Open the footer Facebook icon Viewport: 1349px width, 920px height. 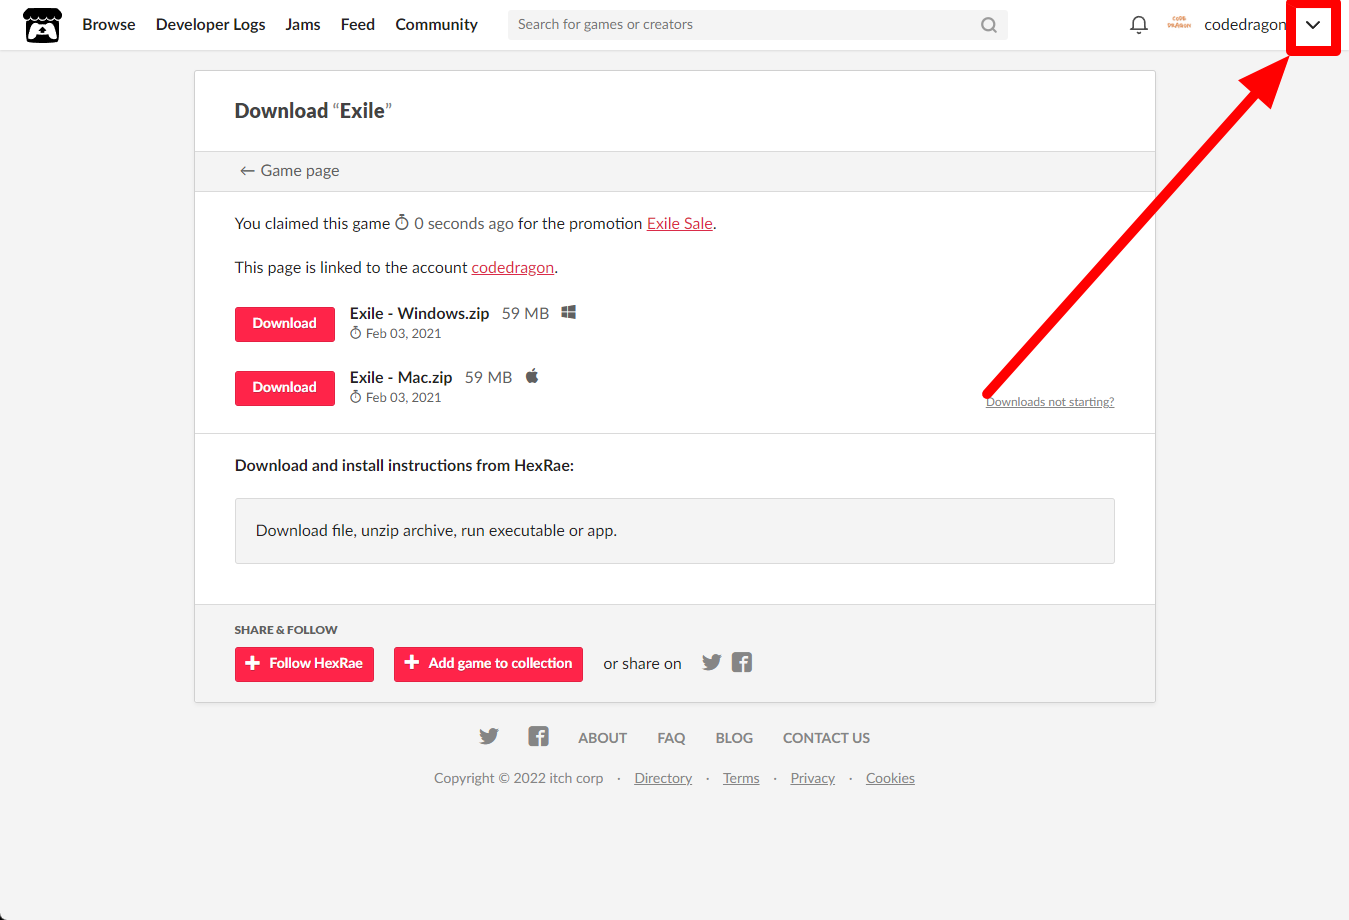tap(538, 737)
